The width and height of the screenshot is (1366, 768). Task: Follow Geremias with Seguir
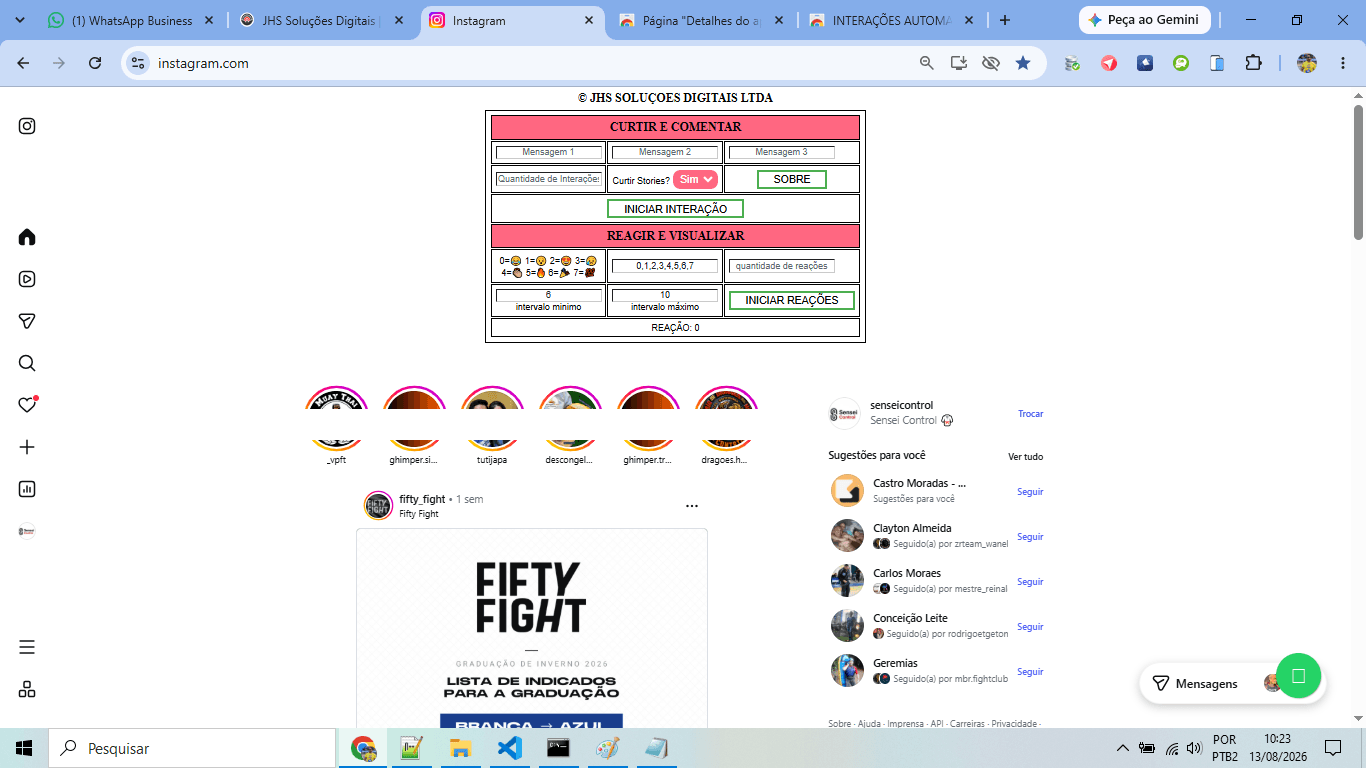1030,672
